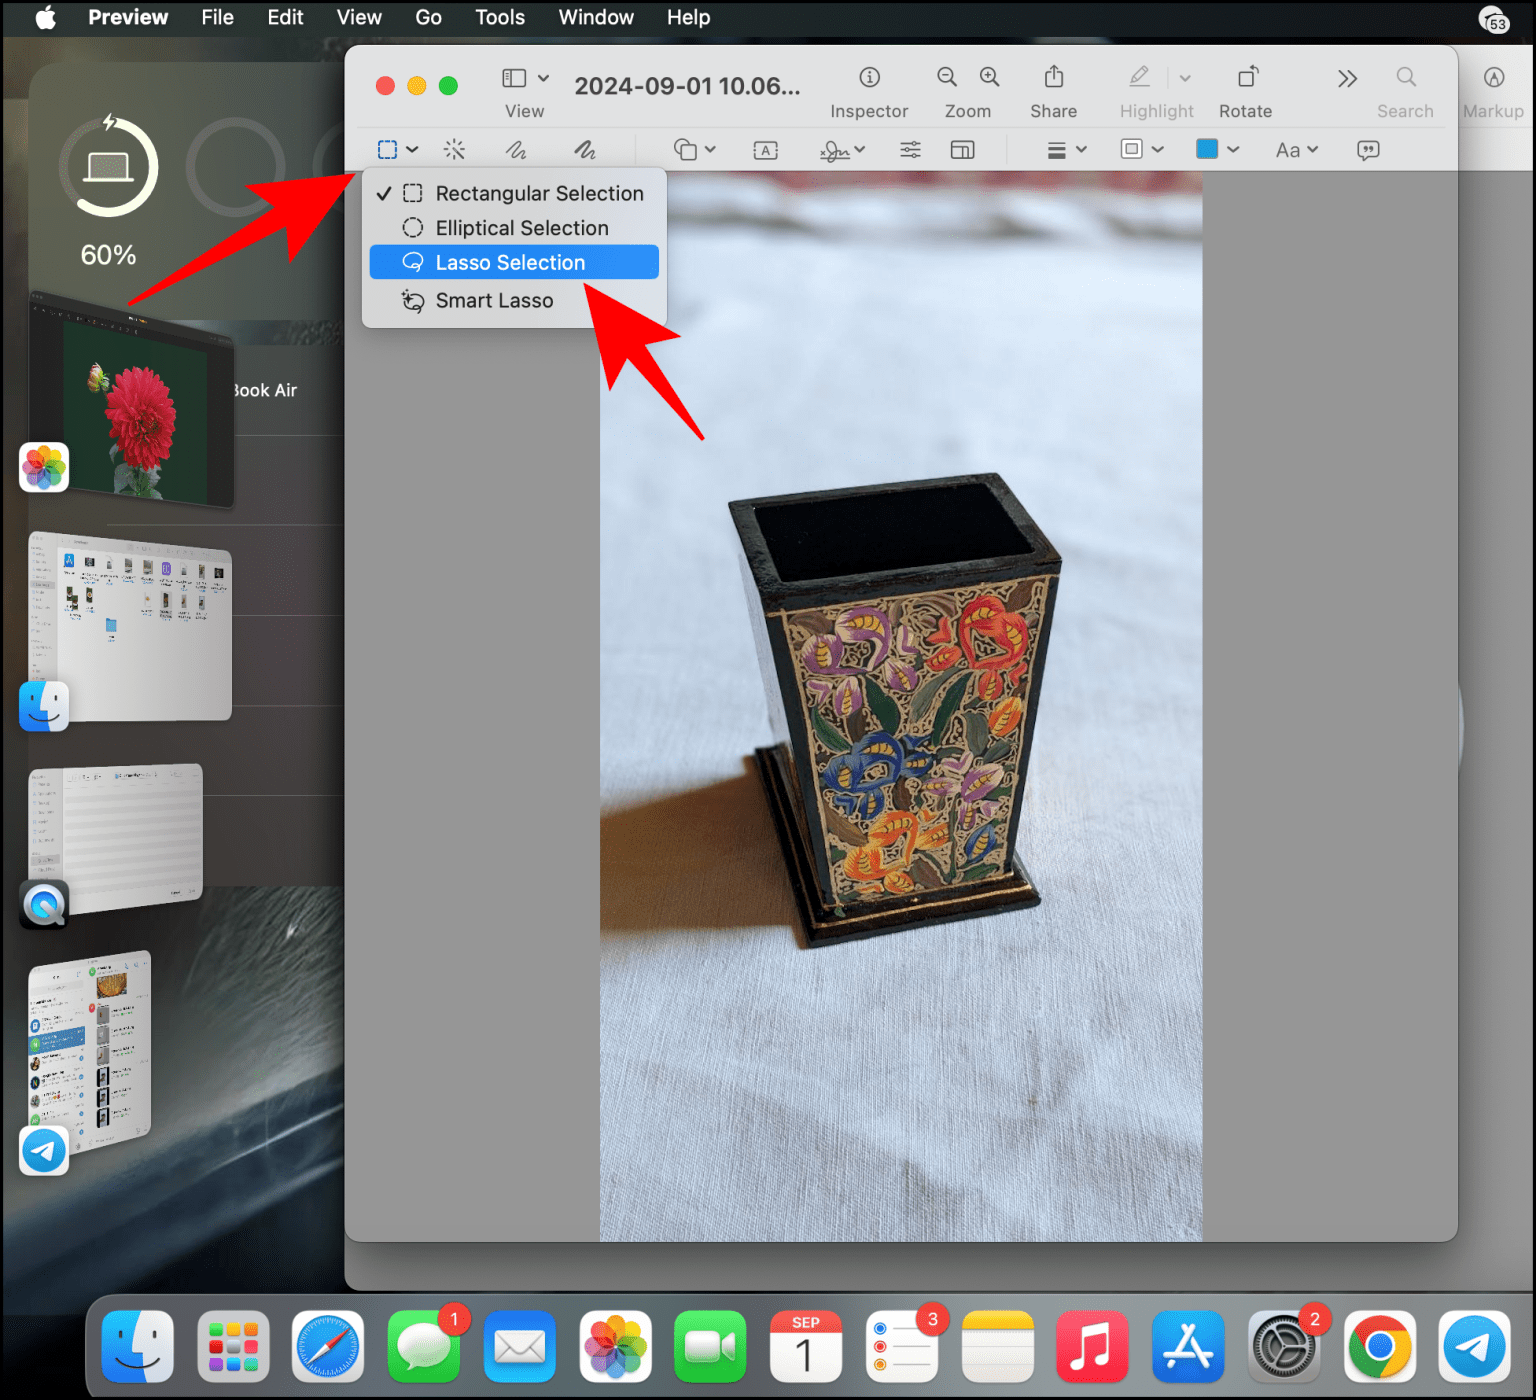Open the Signature tool

pyautogui.click(x=836, y=150)
